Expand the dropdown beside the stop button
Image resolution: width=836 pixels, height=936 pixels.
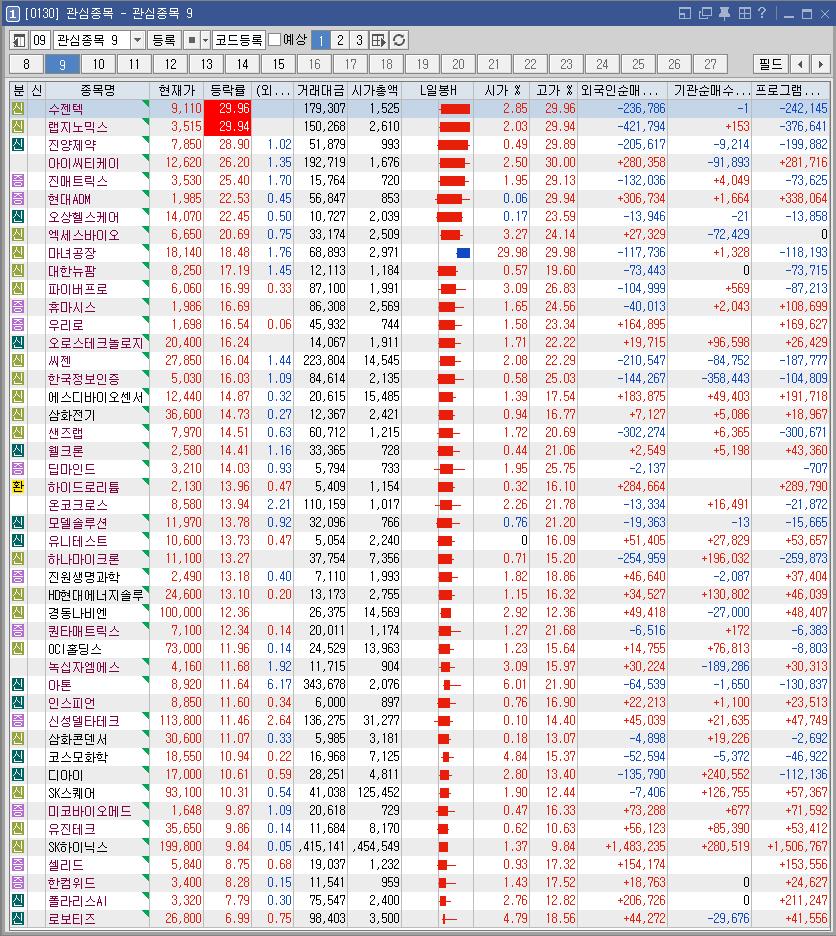[205, 40]
